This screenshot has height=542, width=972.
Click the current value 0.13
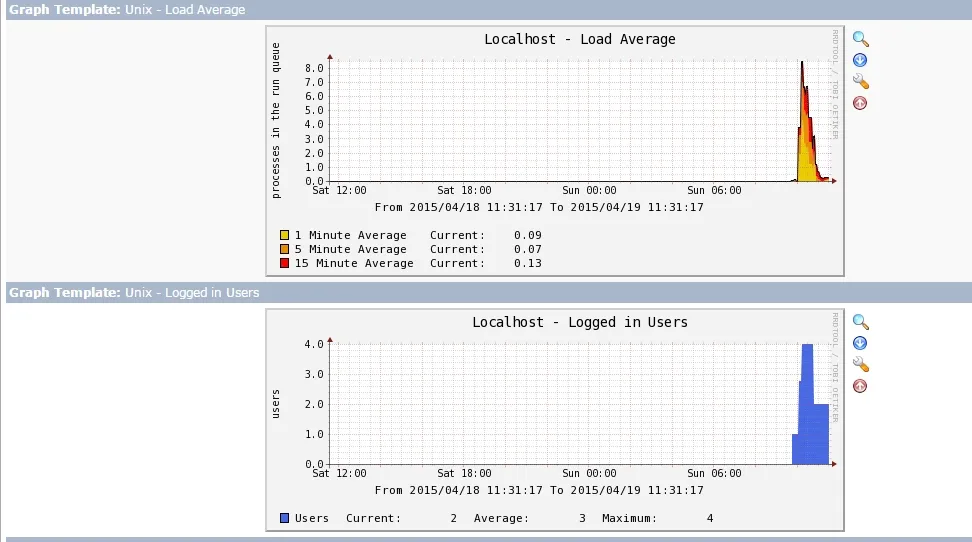(528, 263)
